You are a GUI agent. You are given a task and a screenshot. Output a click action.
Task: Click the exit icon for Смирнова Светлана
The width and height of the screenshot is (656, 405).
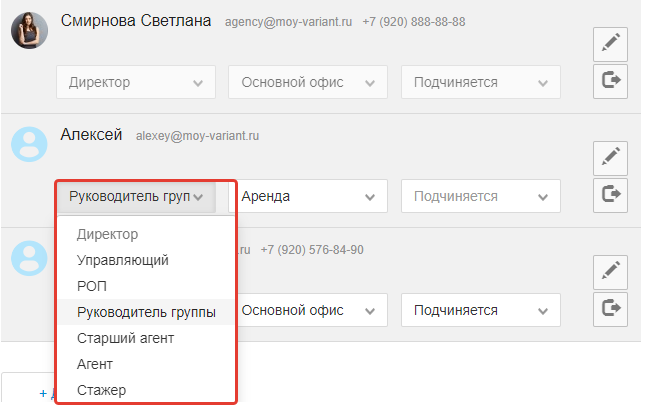(610, 81)
